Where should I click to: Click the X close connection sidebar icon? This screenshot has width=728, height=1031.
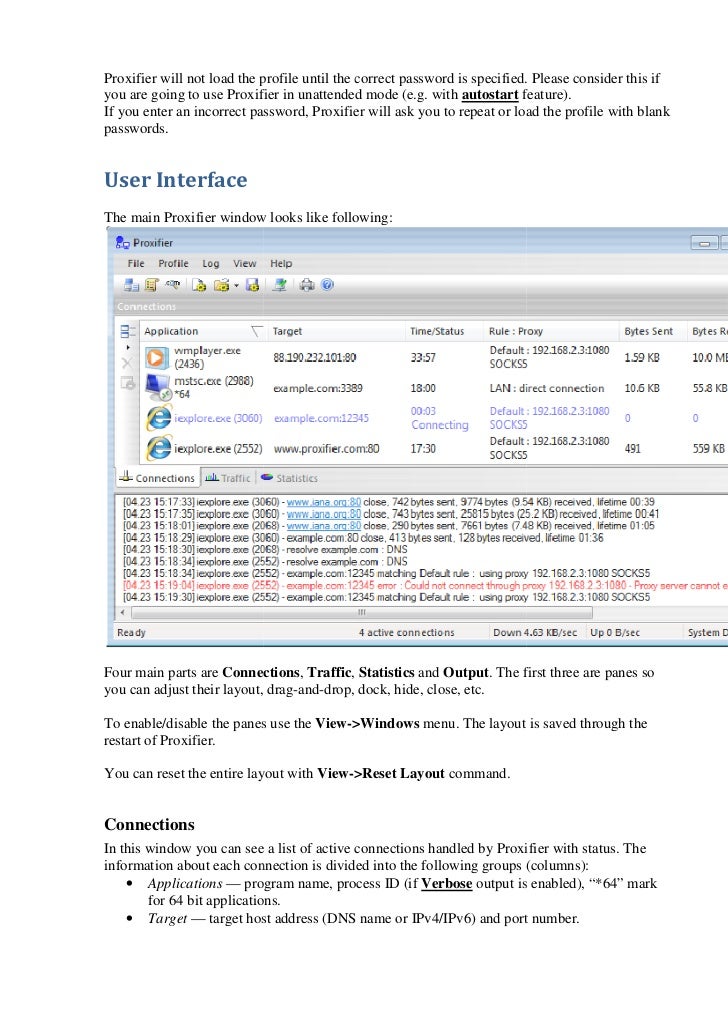(x=128, y=362)
